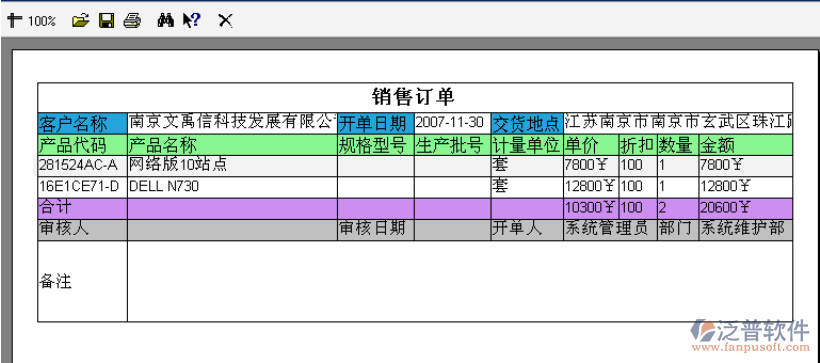Screen dimensions: 820x363
Task: Select the 100% zoom level label
Action: pos(42,21)
